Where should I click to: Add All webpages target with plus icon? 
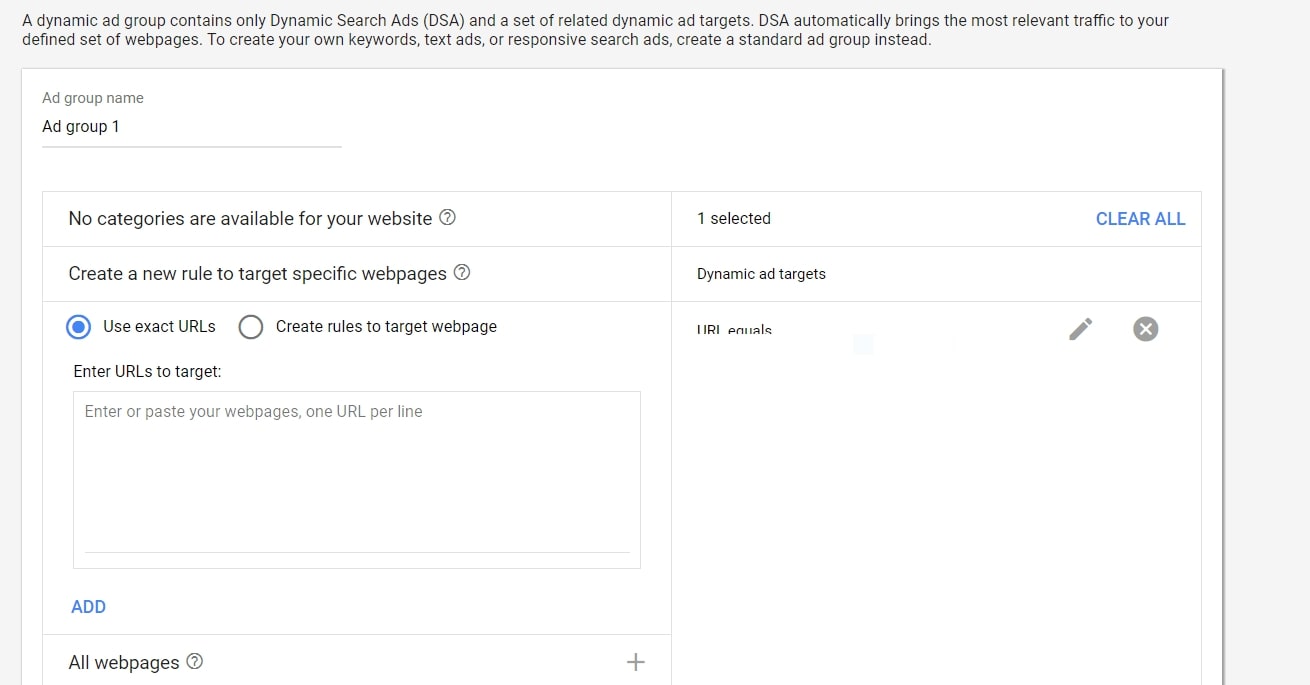pyautogui.click(x=635, y=662)
